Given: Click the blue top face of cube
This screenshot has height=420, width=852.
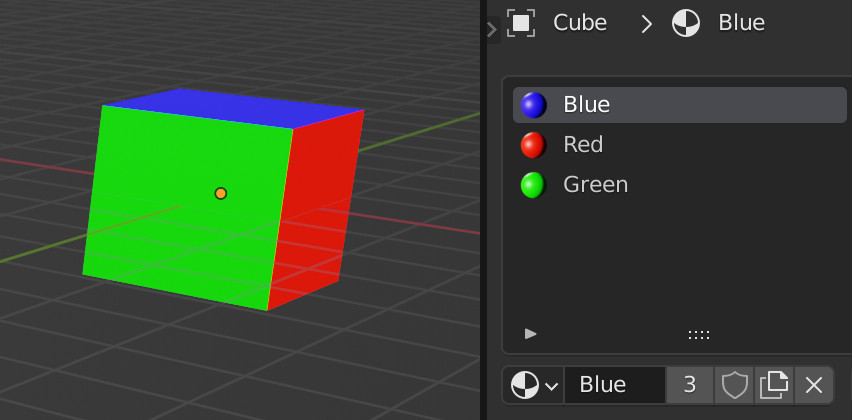Looking at the screenshot, I should 234,108.
